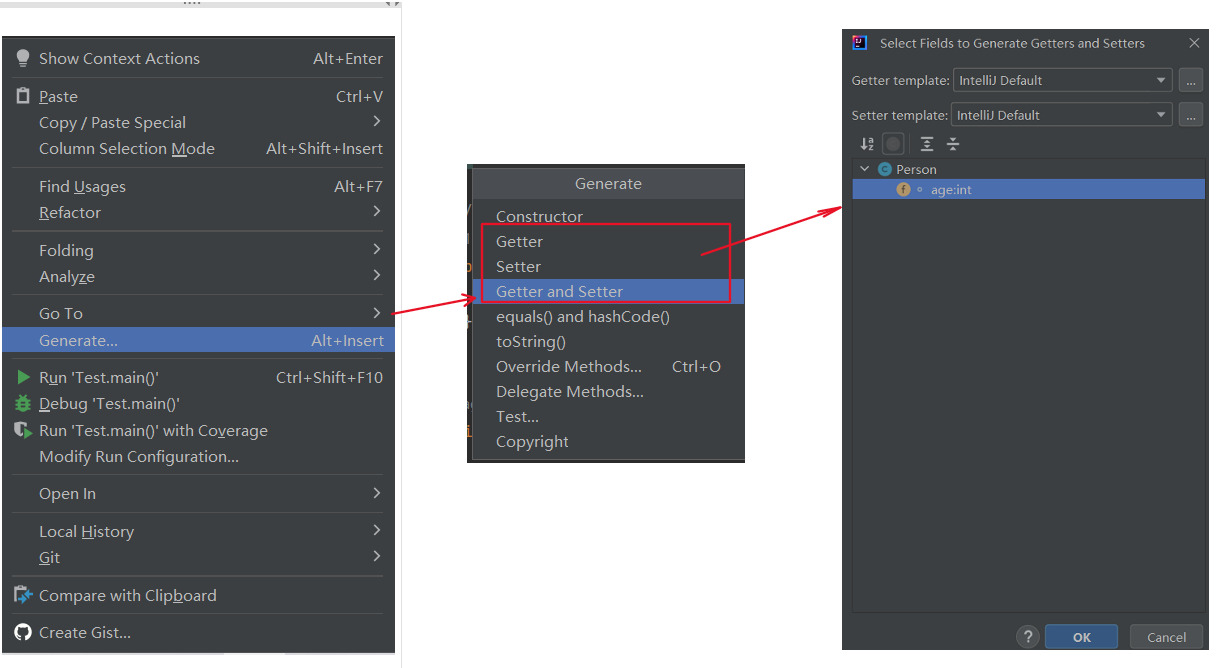Click the GitHub icon beside Create Gist
This screenshot has width=1231, height=668.
23,632
